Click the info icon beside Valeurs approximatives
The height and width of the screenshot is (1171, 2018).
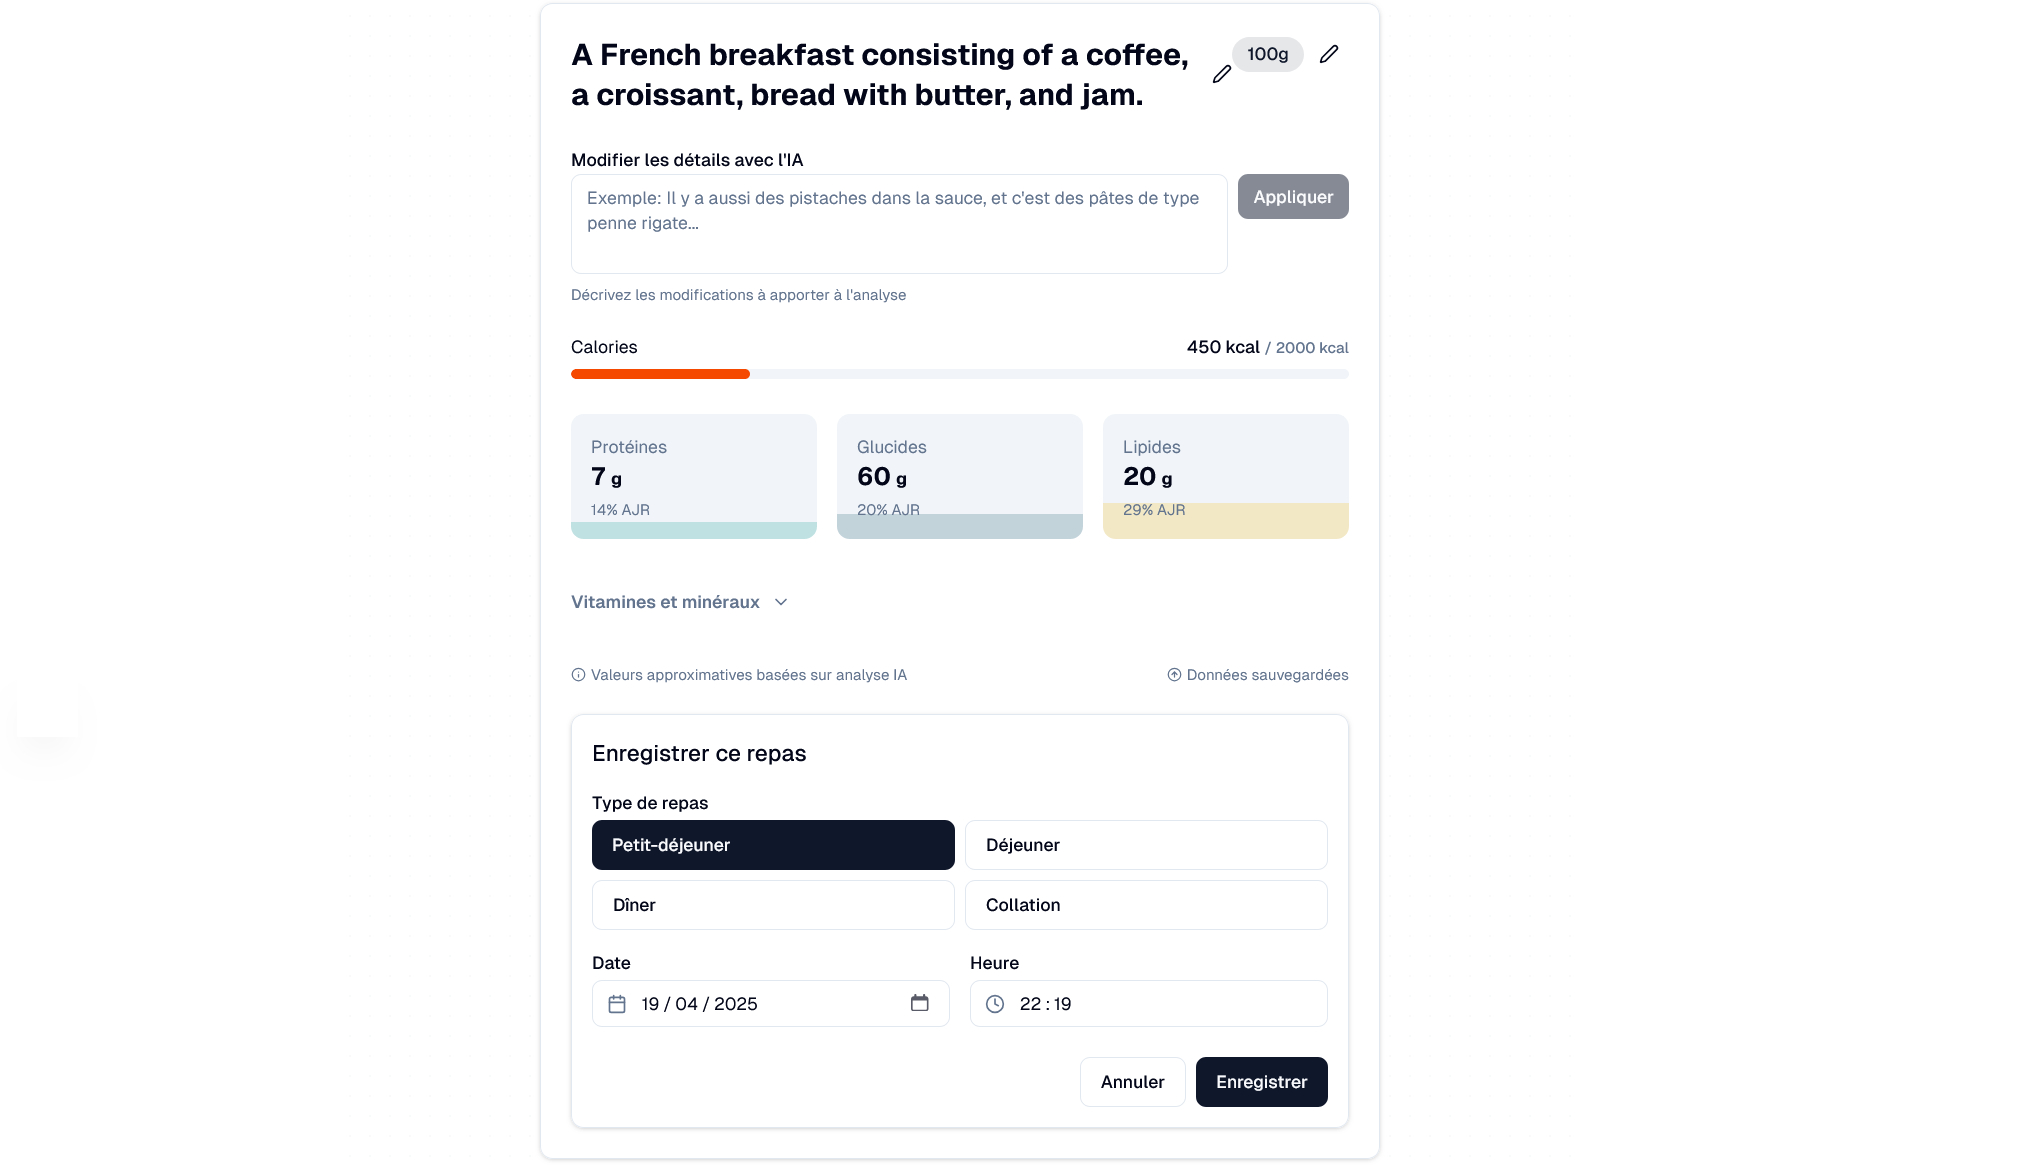578,675
